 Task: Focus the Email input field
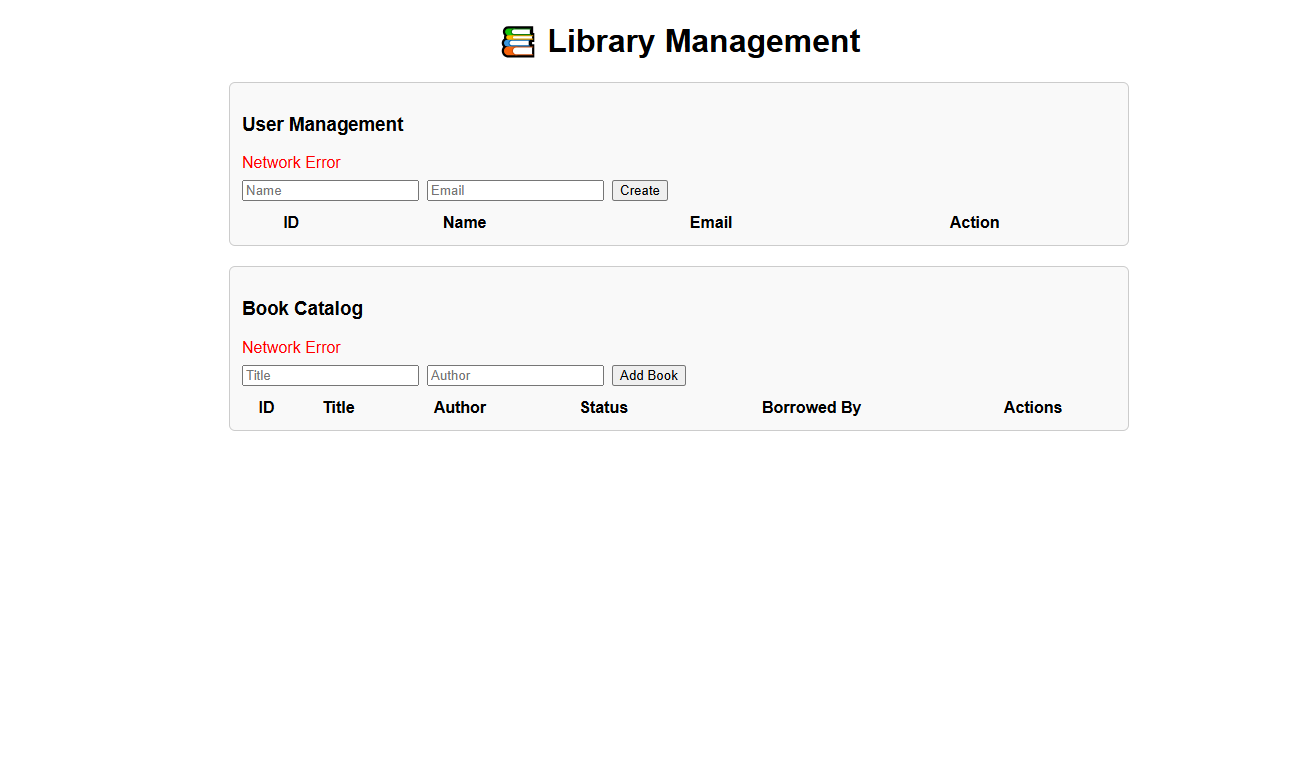515,191
